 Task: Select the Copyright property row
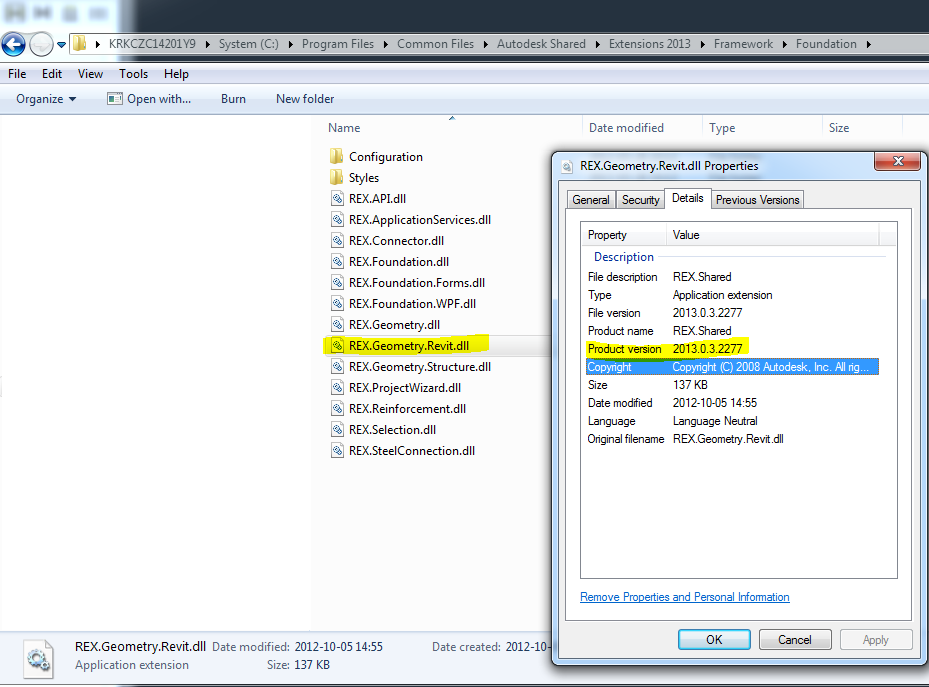coord(732,367)
